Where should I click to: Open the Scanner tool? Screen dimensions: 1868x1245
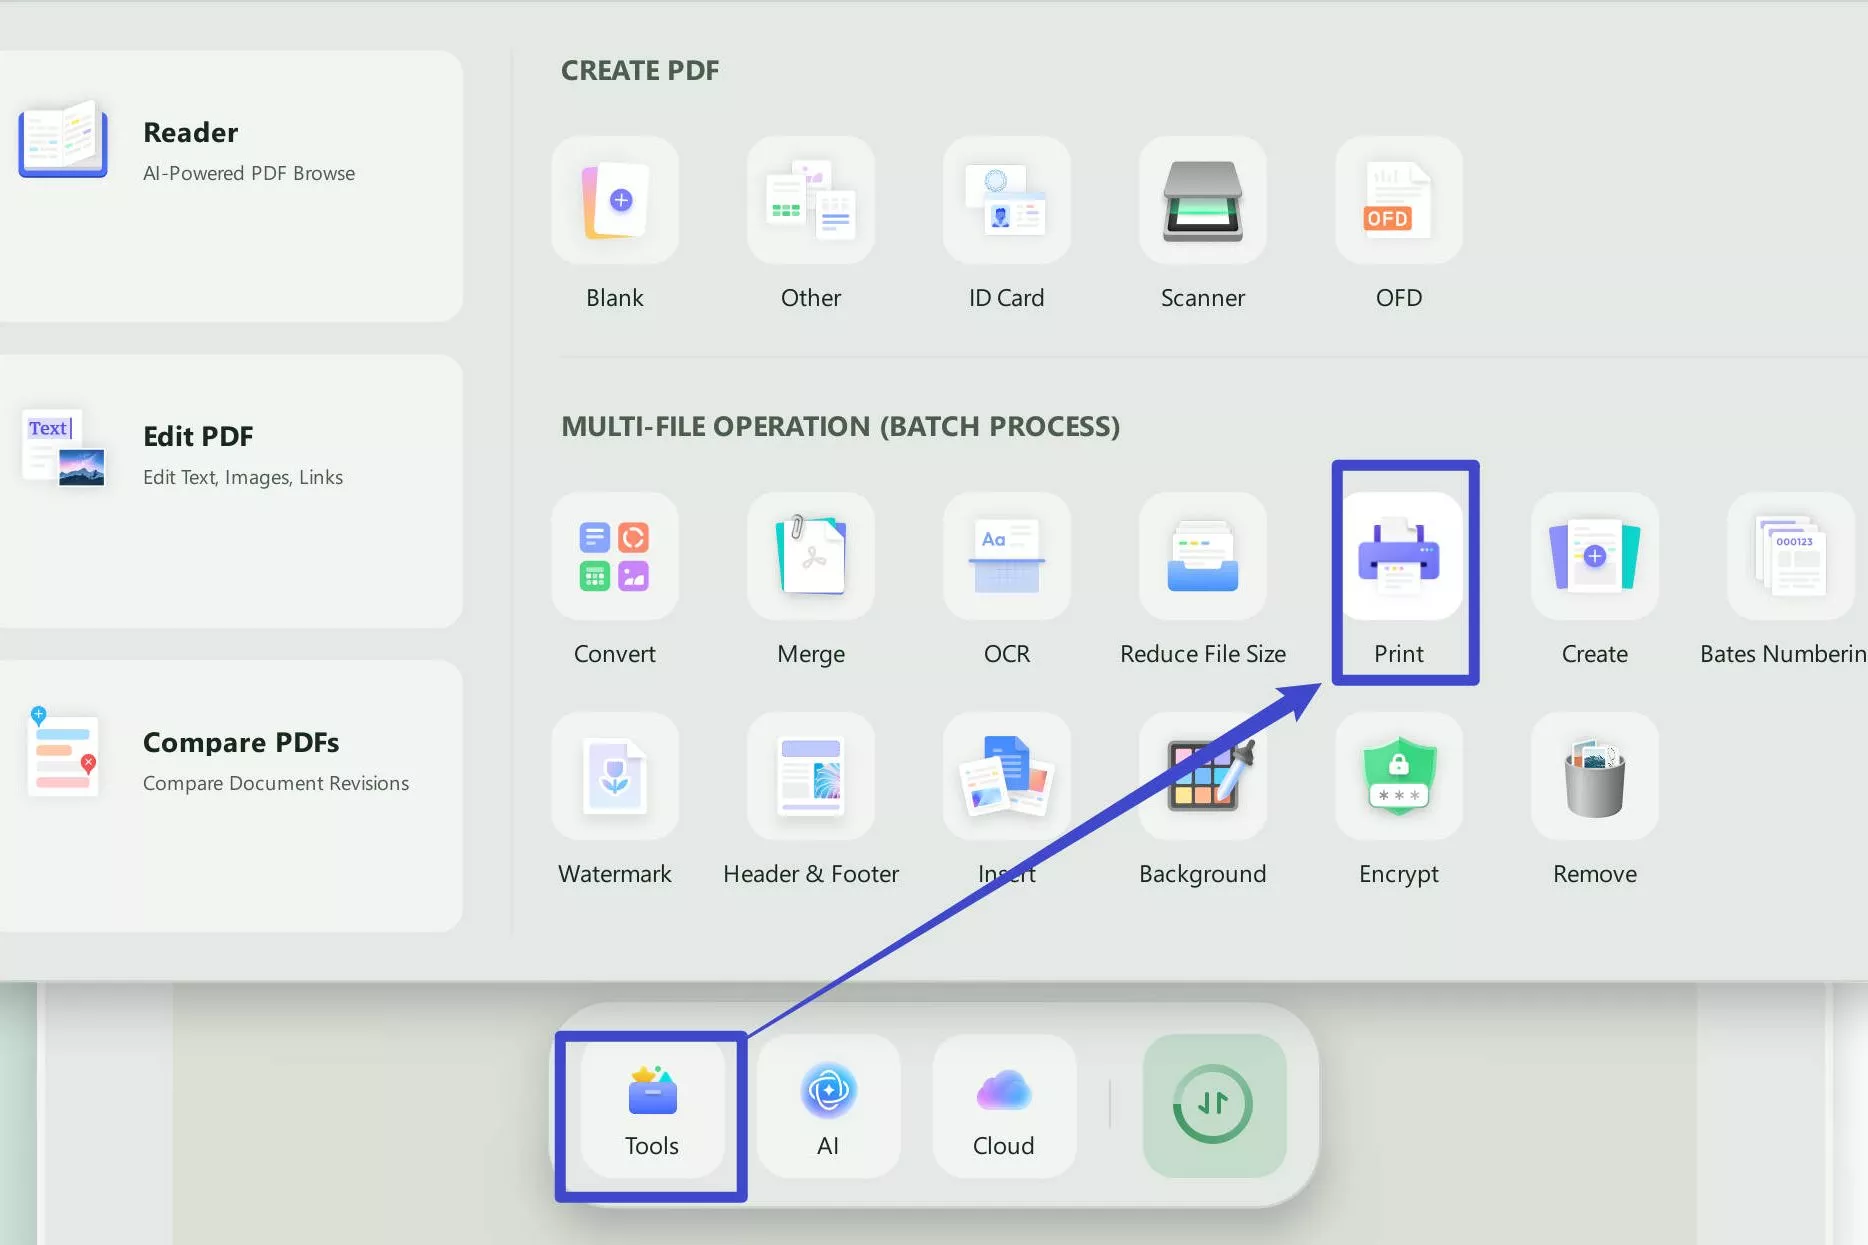[x=1203, y=200]
